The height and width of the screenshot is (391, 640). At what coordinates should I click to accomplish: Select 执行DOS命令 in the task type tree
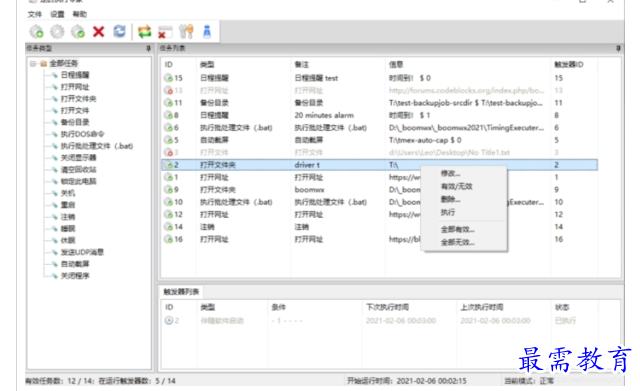[82, 134]
